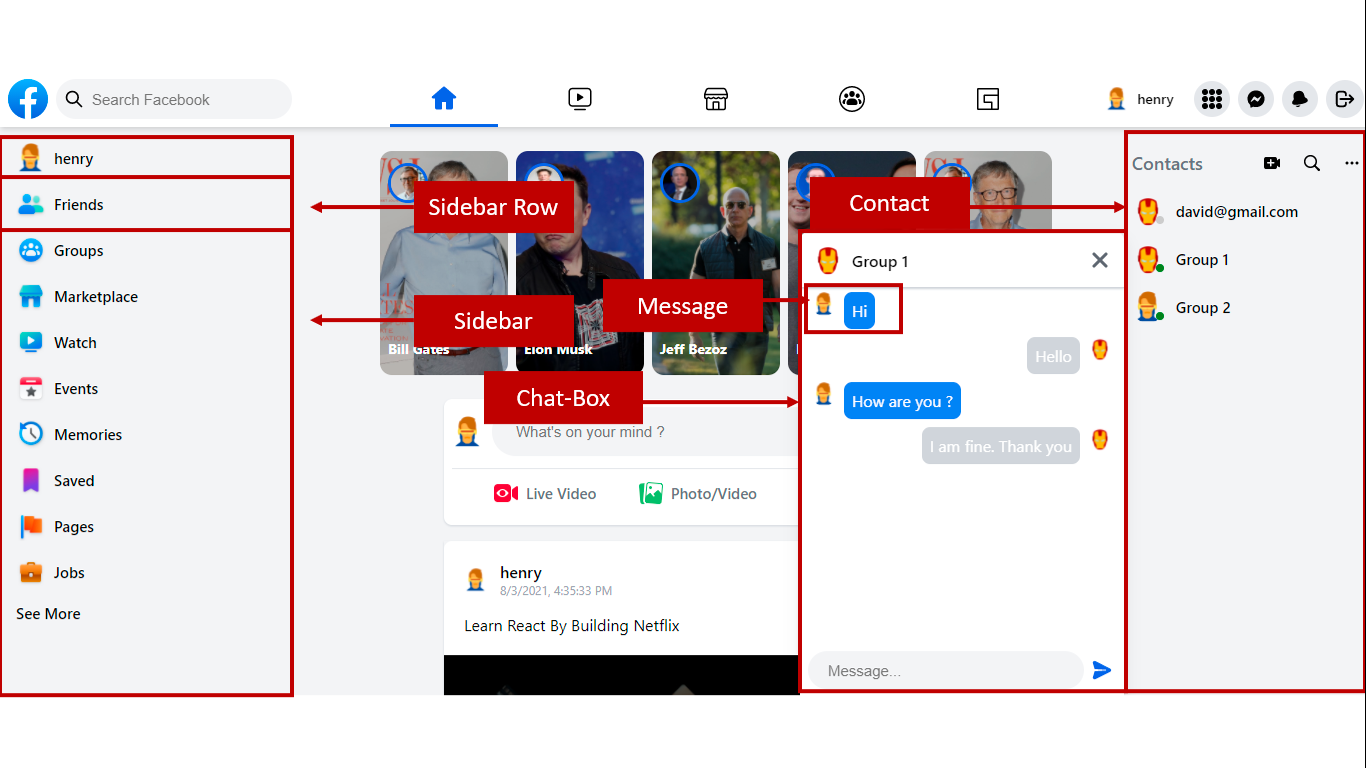Click the What's on your mind field

pos(644,432)
